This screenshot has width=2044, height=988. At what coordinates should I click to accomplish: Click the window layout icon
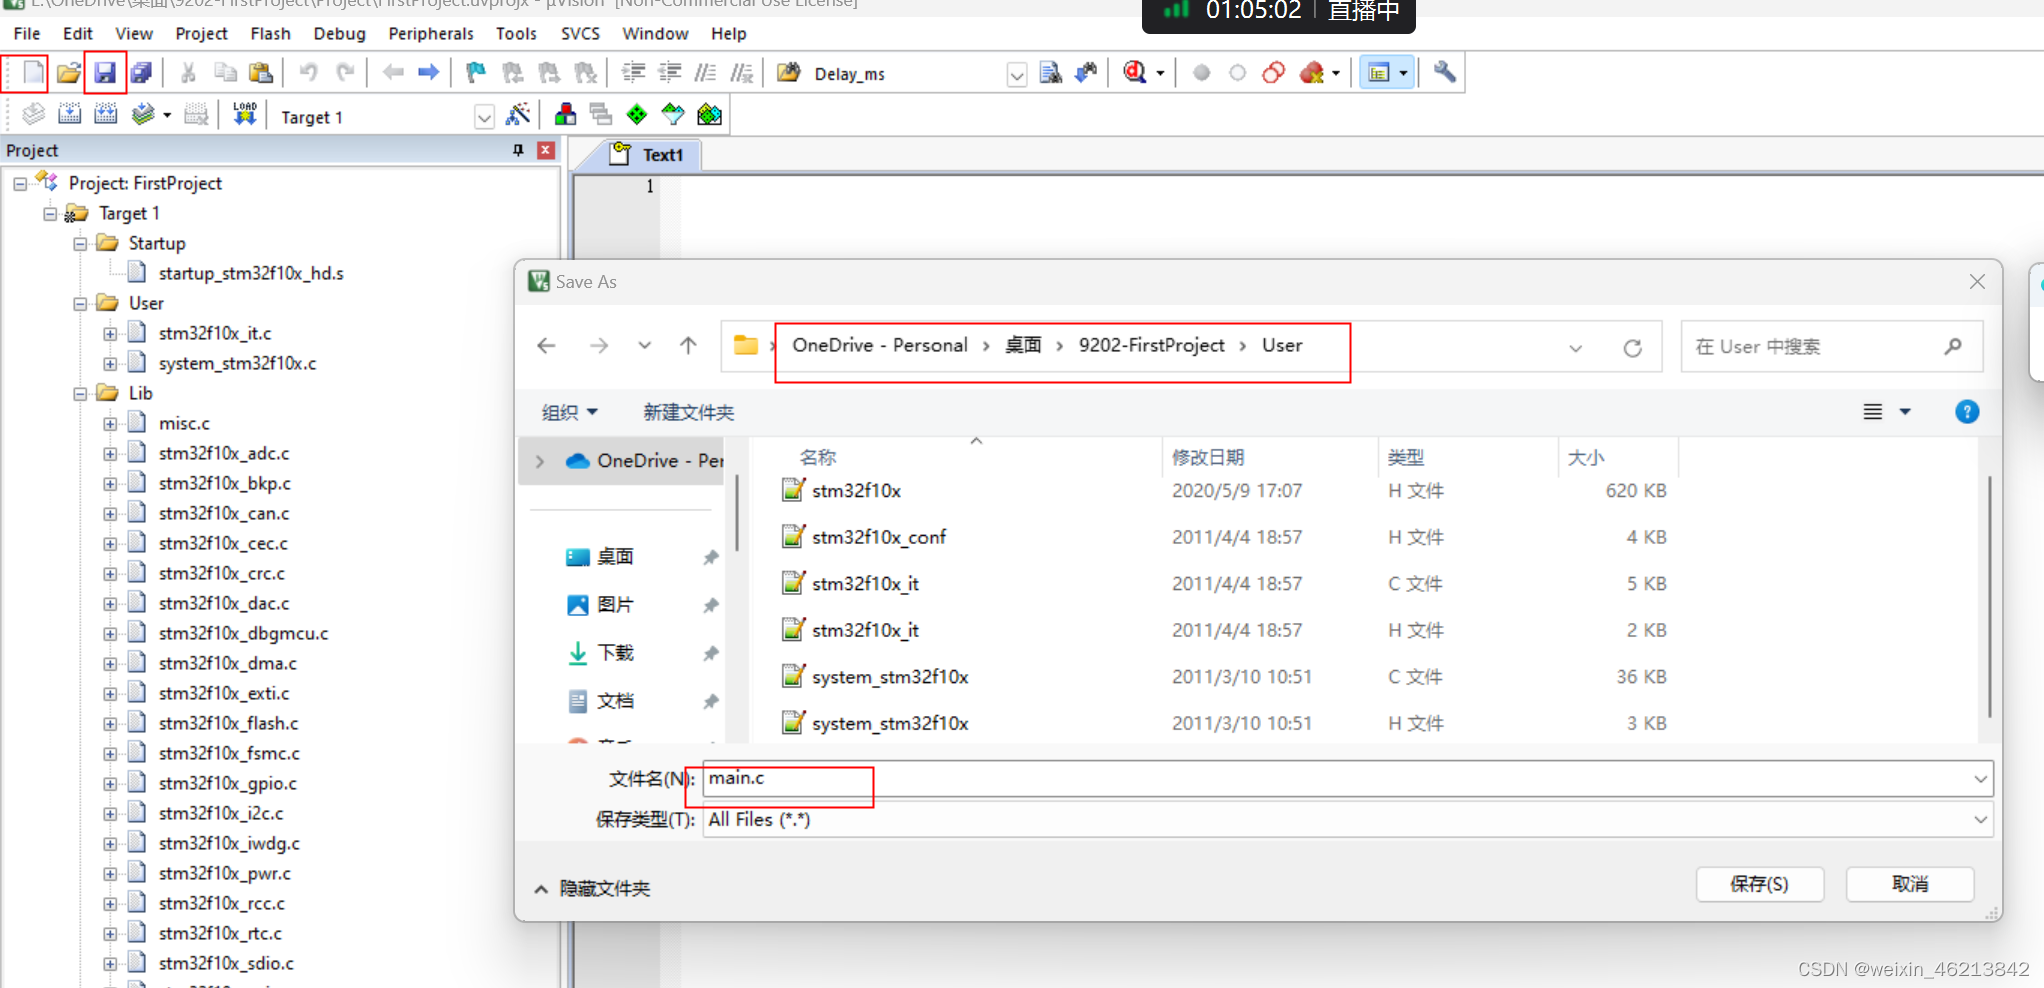tap(1379, 73)
